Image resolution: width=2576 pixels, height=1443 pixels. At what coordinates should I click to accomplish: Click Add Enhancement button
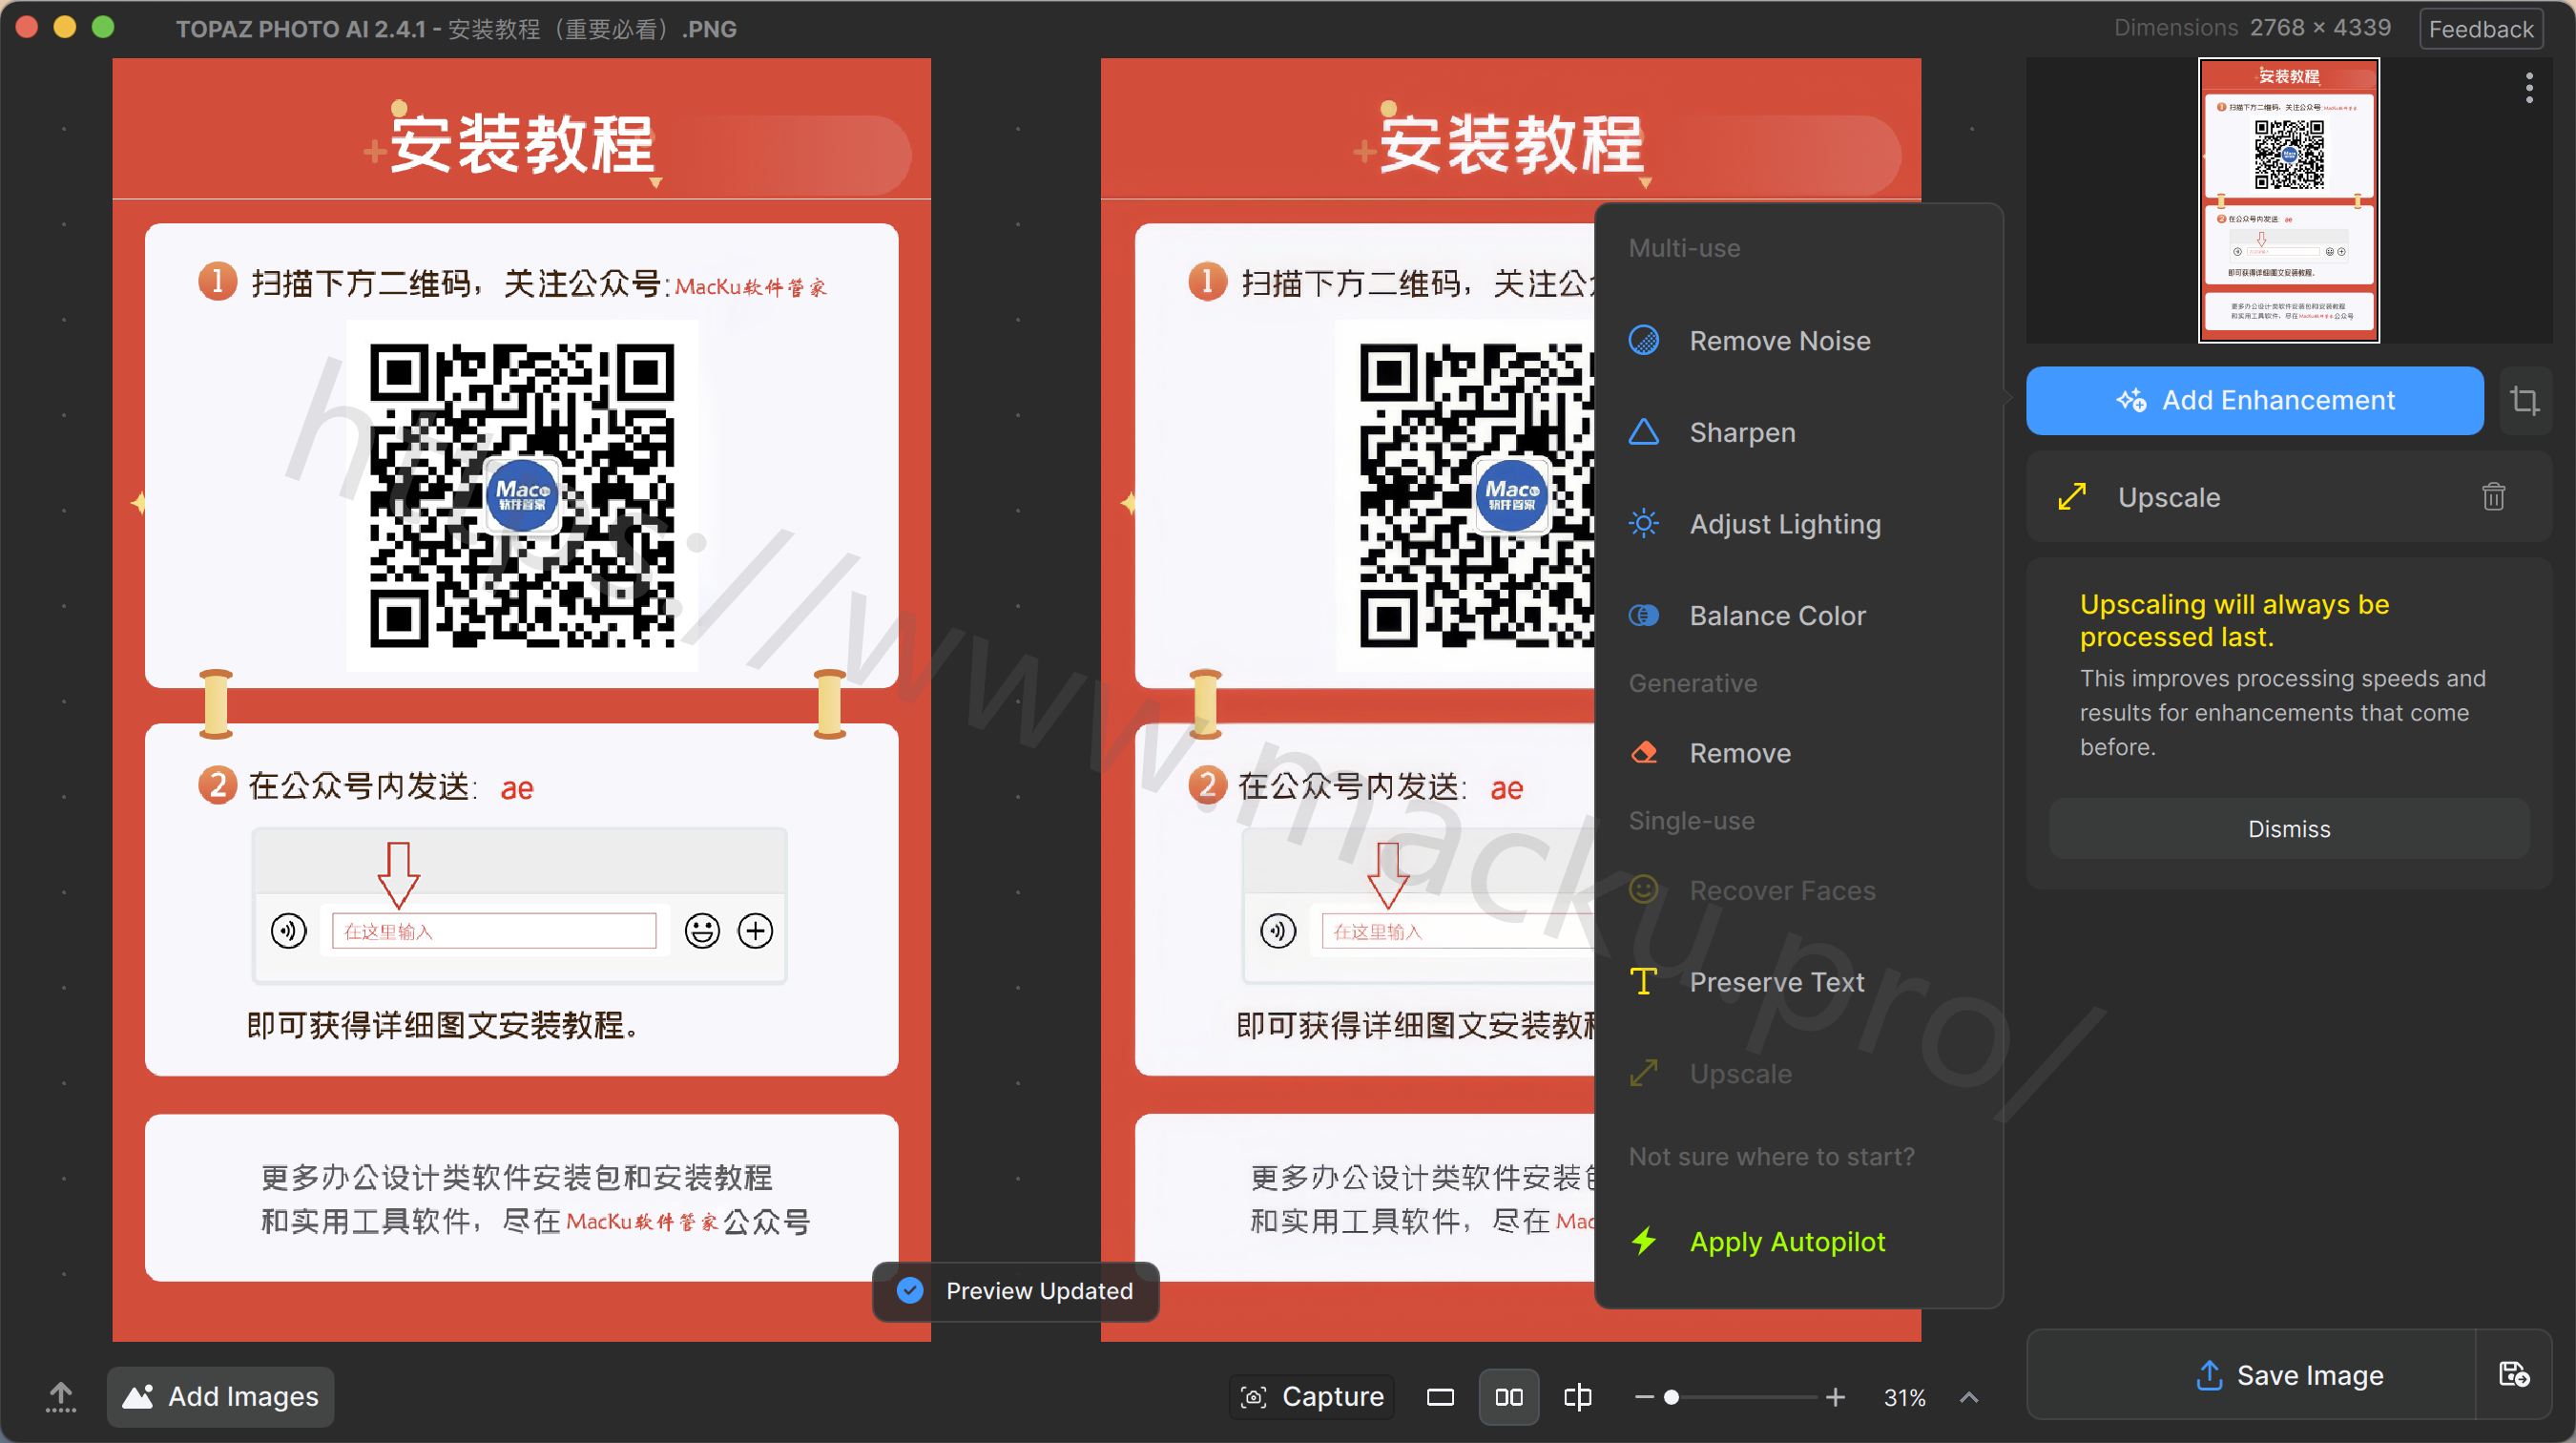click(x=2255, y=400)
